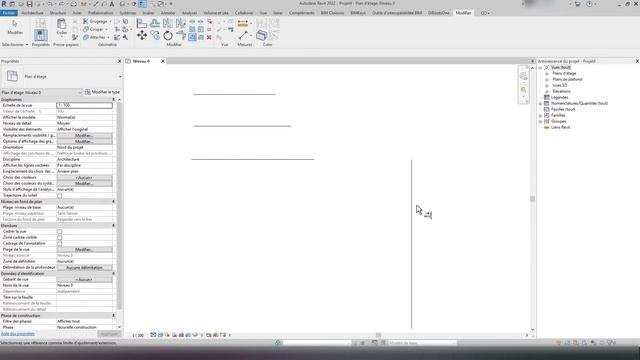Click the red Delete X icon
Viewport: 640px width, 360px height.
click(209, 37)
